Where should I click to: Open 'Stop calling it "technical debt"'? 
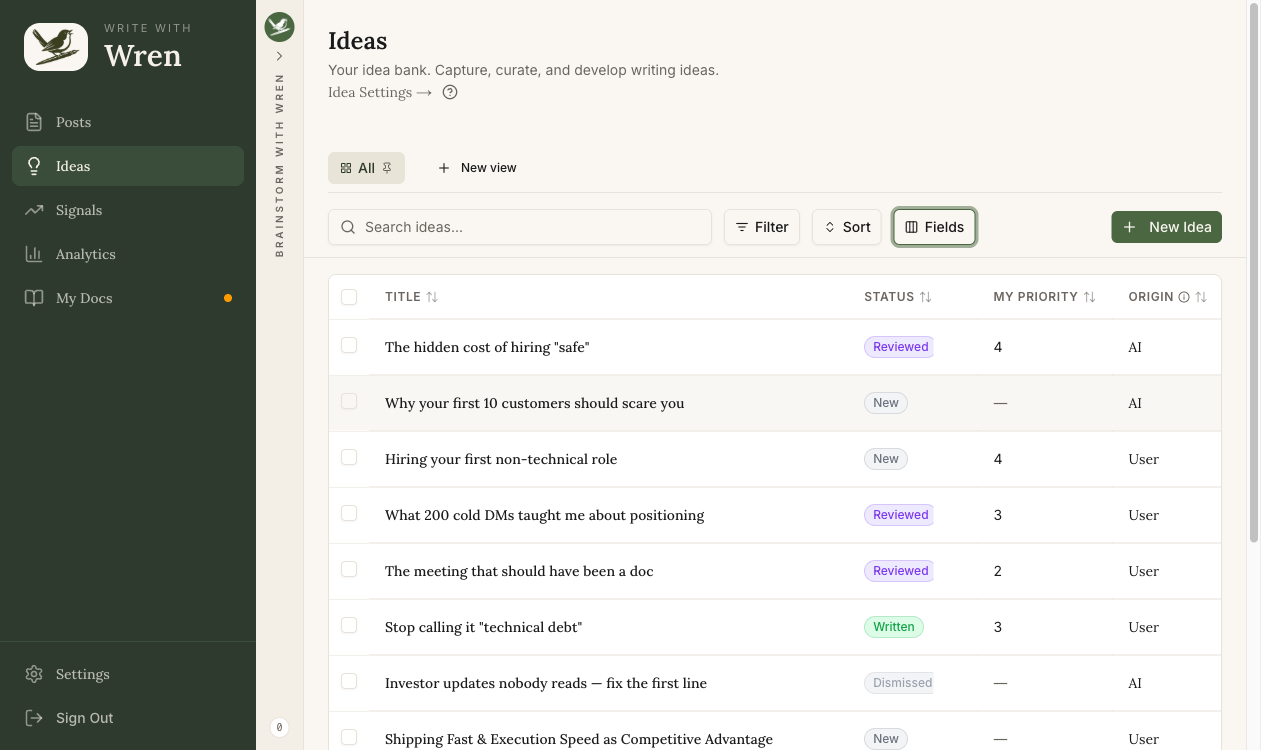click(x=483, y=627)
